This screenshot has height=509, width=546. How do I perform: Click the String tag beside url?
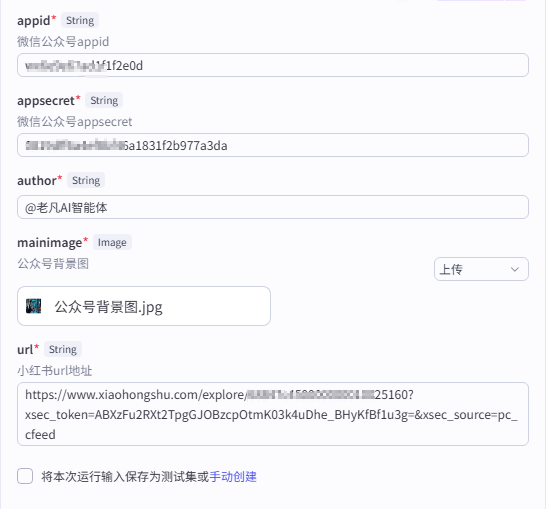63,349
